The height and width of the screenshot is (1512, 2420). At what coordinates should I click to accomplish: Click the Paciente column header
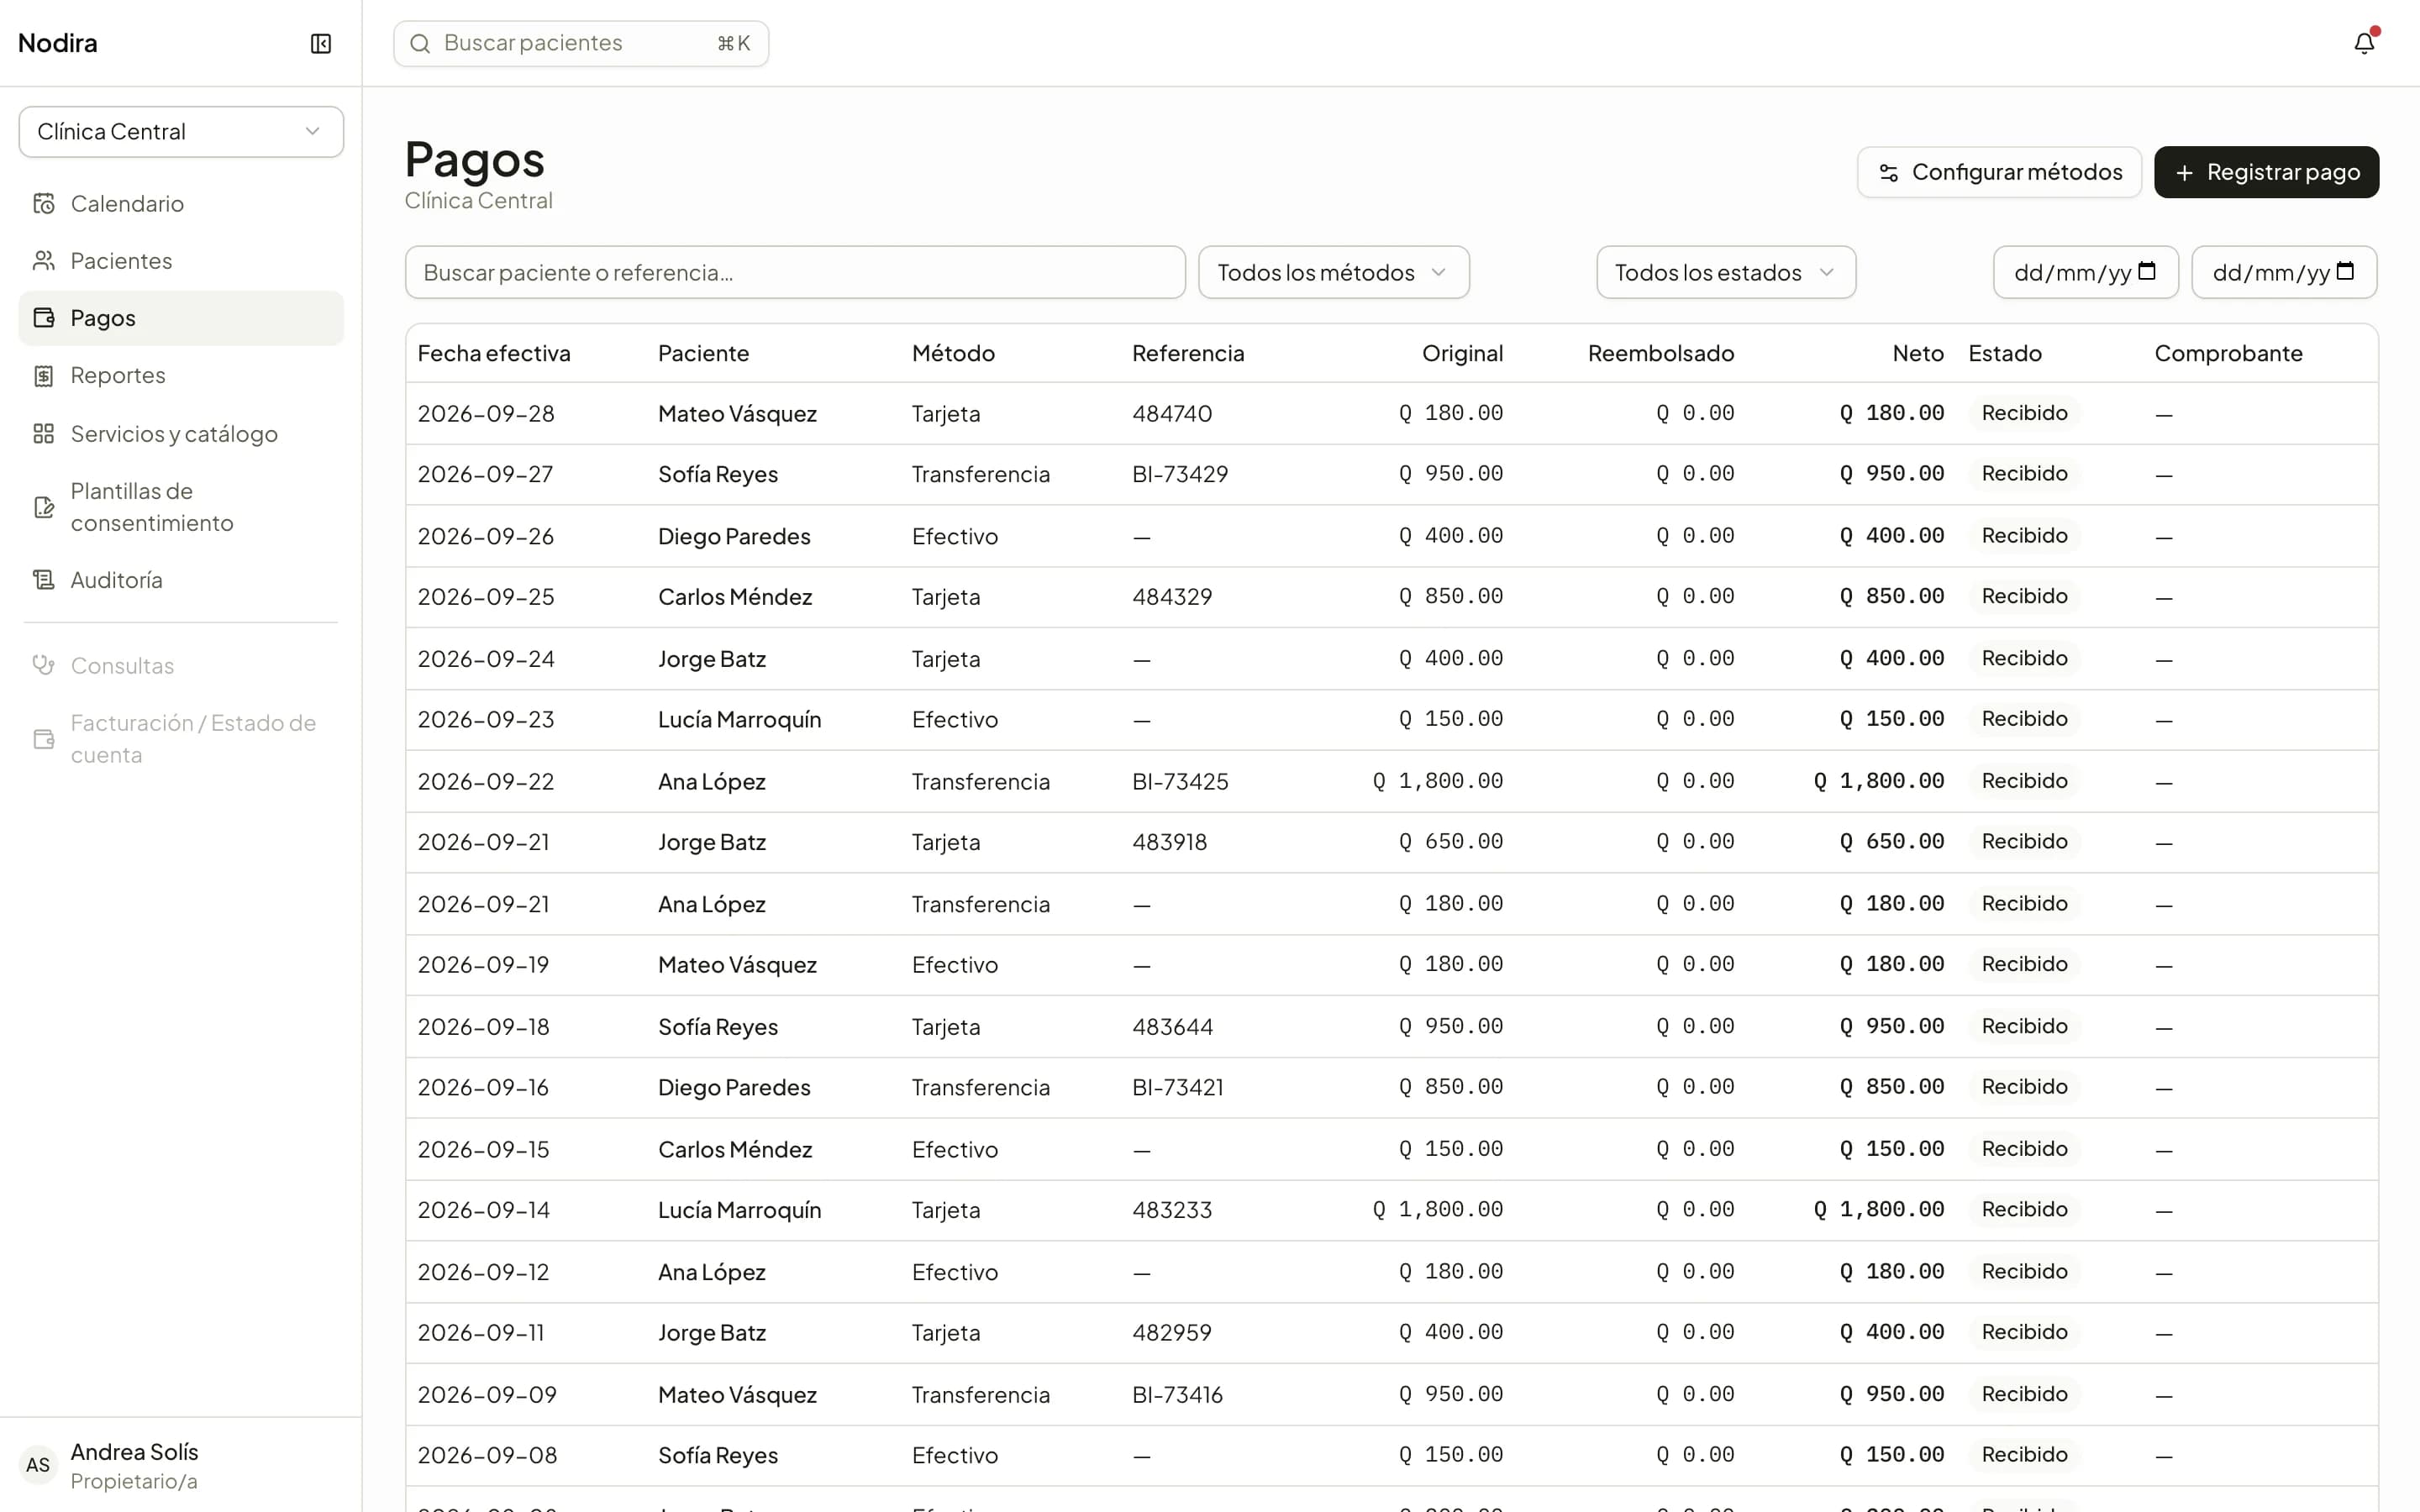pyautogui.click(x=703, y=353)
